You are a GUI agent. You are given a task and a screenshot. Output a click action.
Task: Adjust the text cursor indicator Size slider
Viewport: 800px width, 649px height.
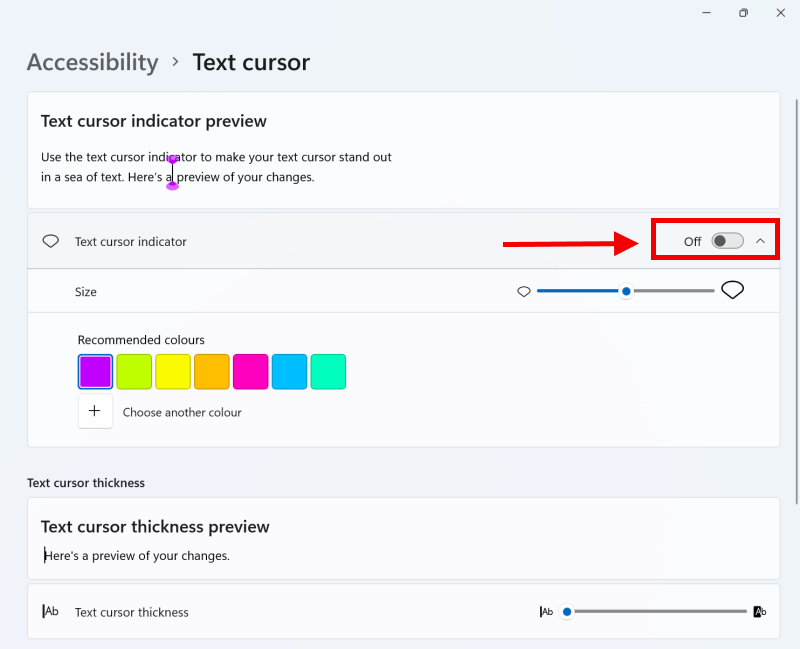pos(626,291)
